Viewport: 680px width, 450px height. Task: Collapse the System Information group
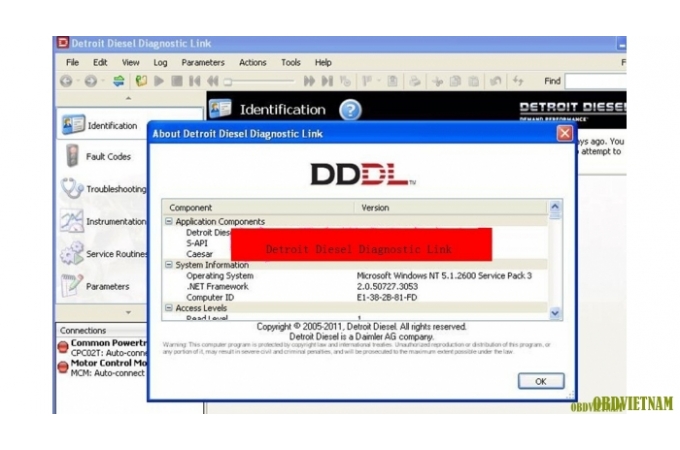click(x=168, y=264)
